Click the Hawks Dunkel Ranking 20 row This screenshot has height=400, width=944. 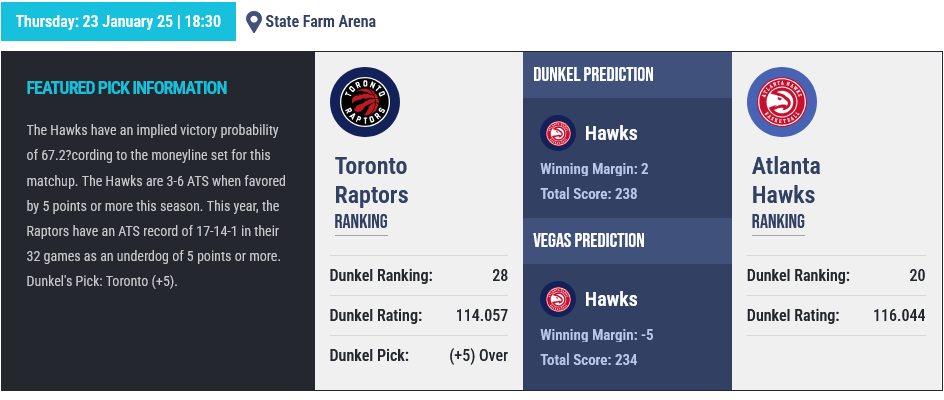(836, 276)
